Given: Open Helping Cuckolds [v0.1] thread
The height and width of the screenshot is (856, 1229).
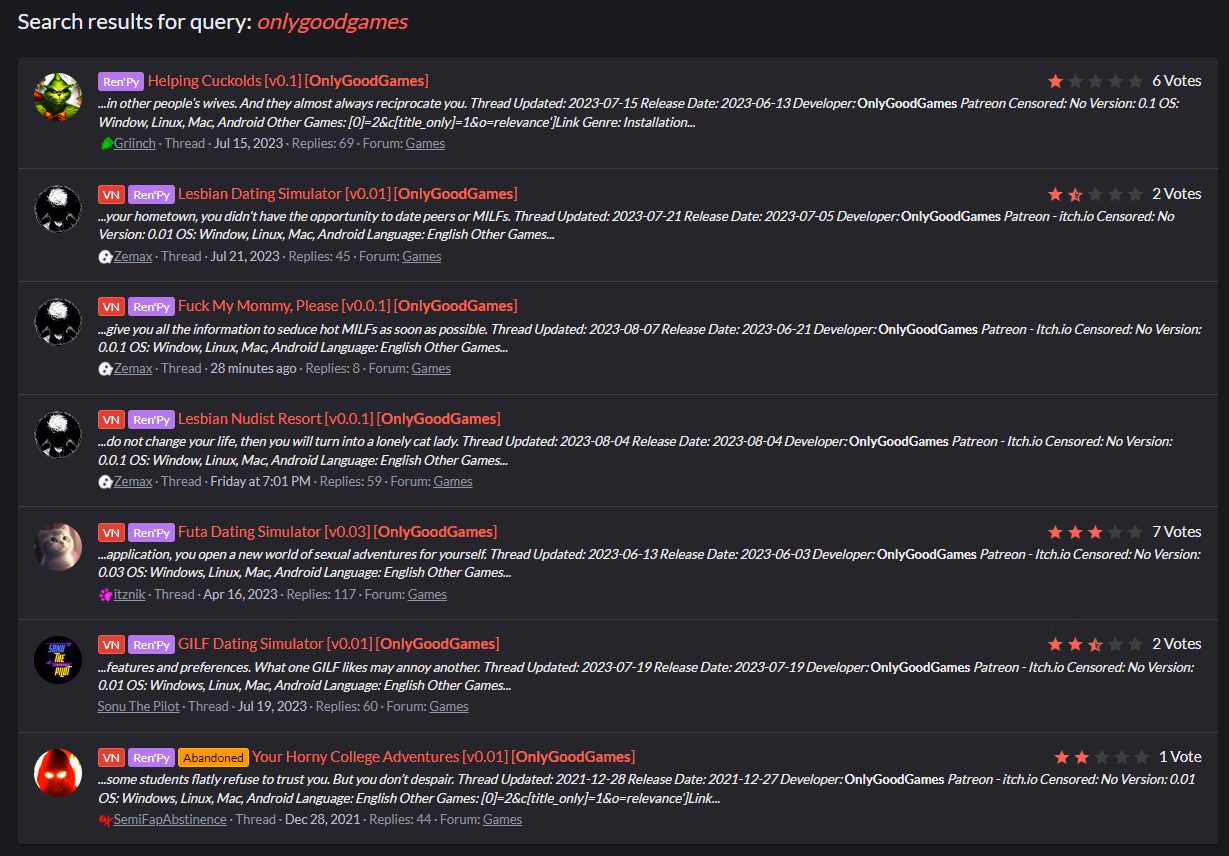Looking at the screenshot, I should [288, 81].
